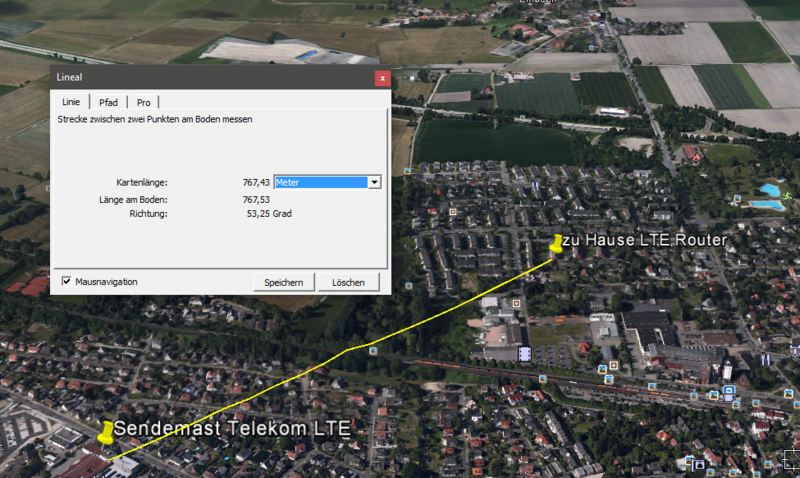Select the Linie tab
The width and height of the screenshot is (800, 478).
(71, 102)
